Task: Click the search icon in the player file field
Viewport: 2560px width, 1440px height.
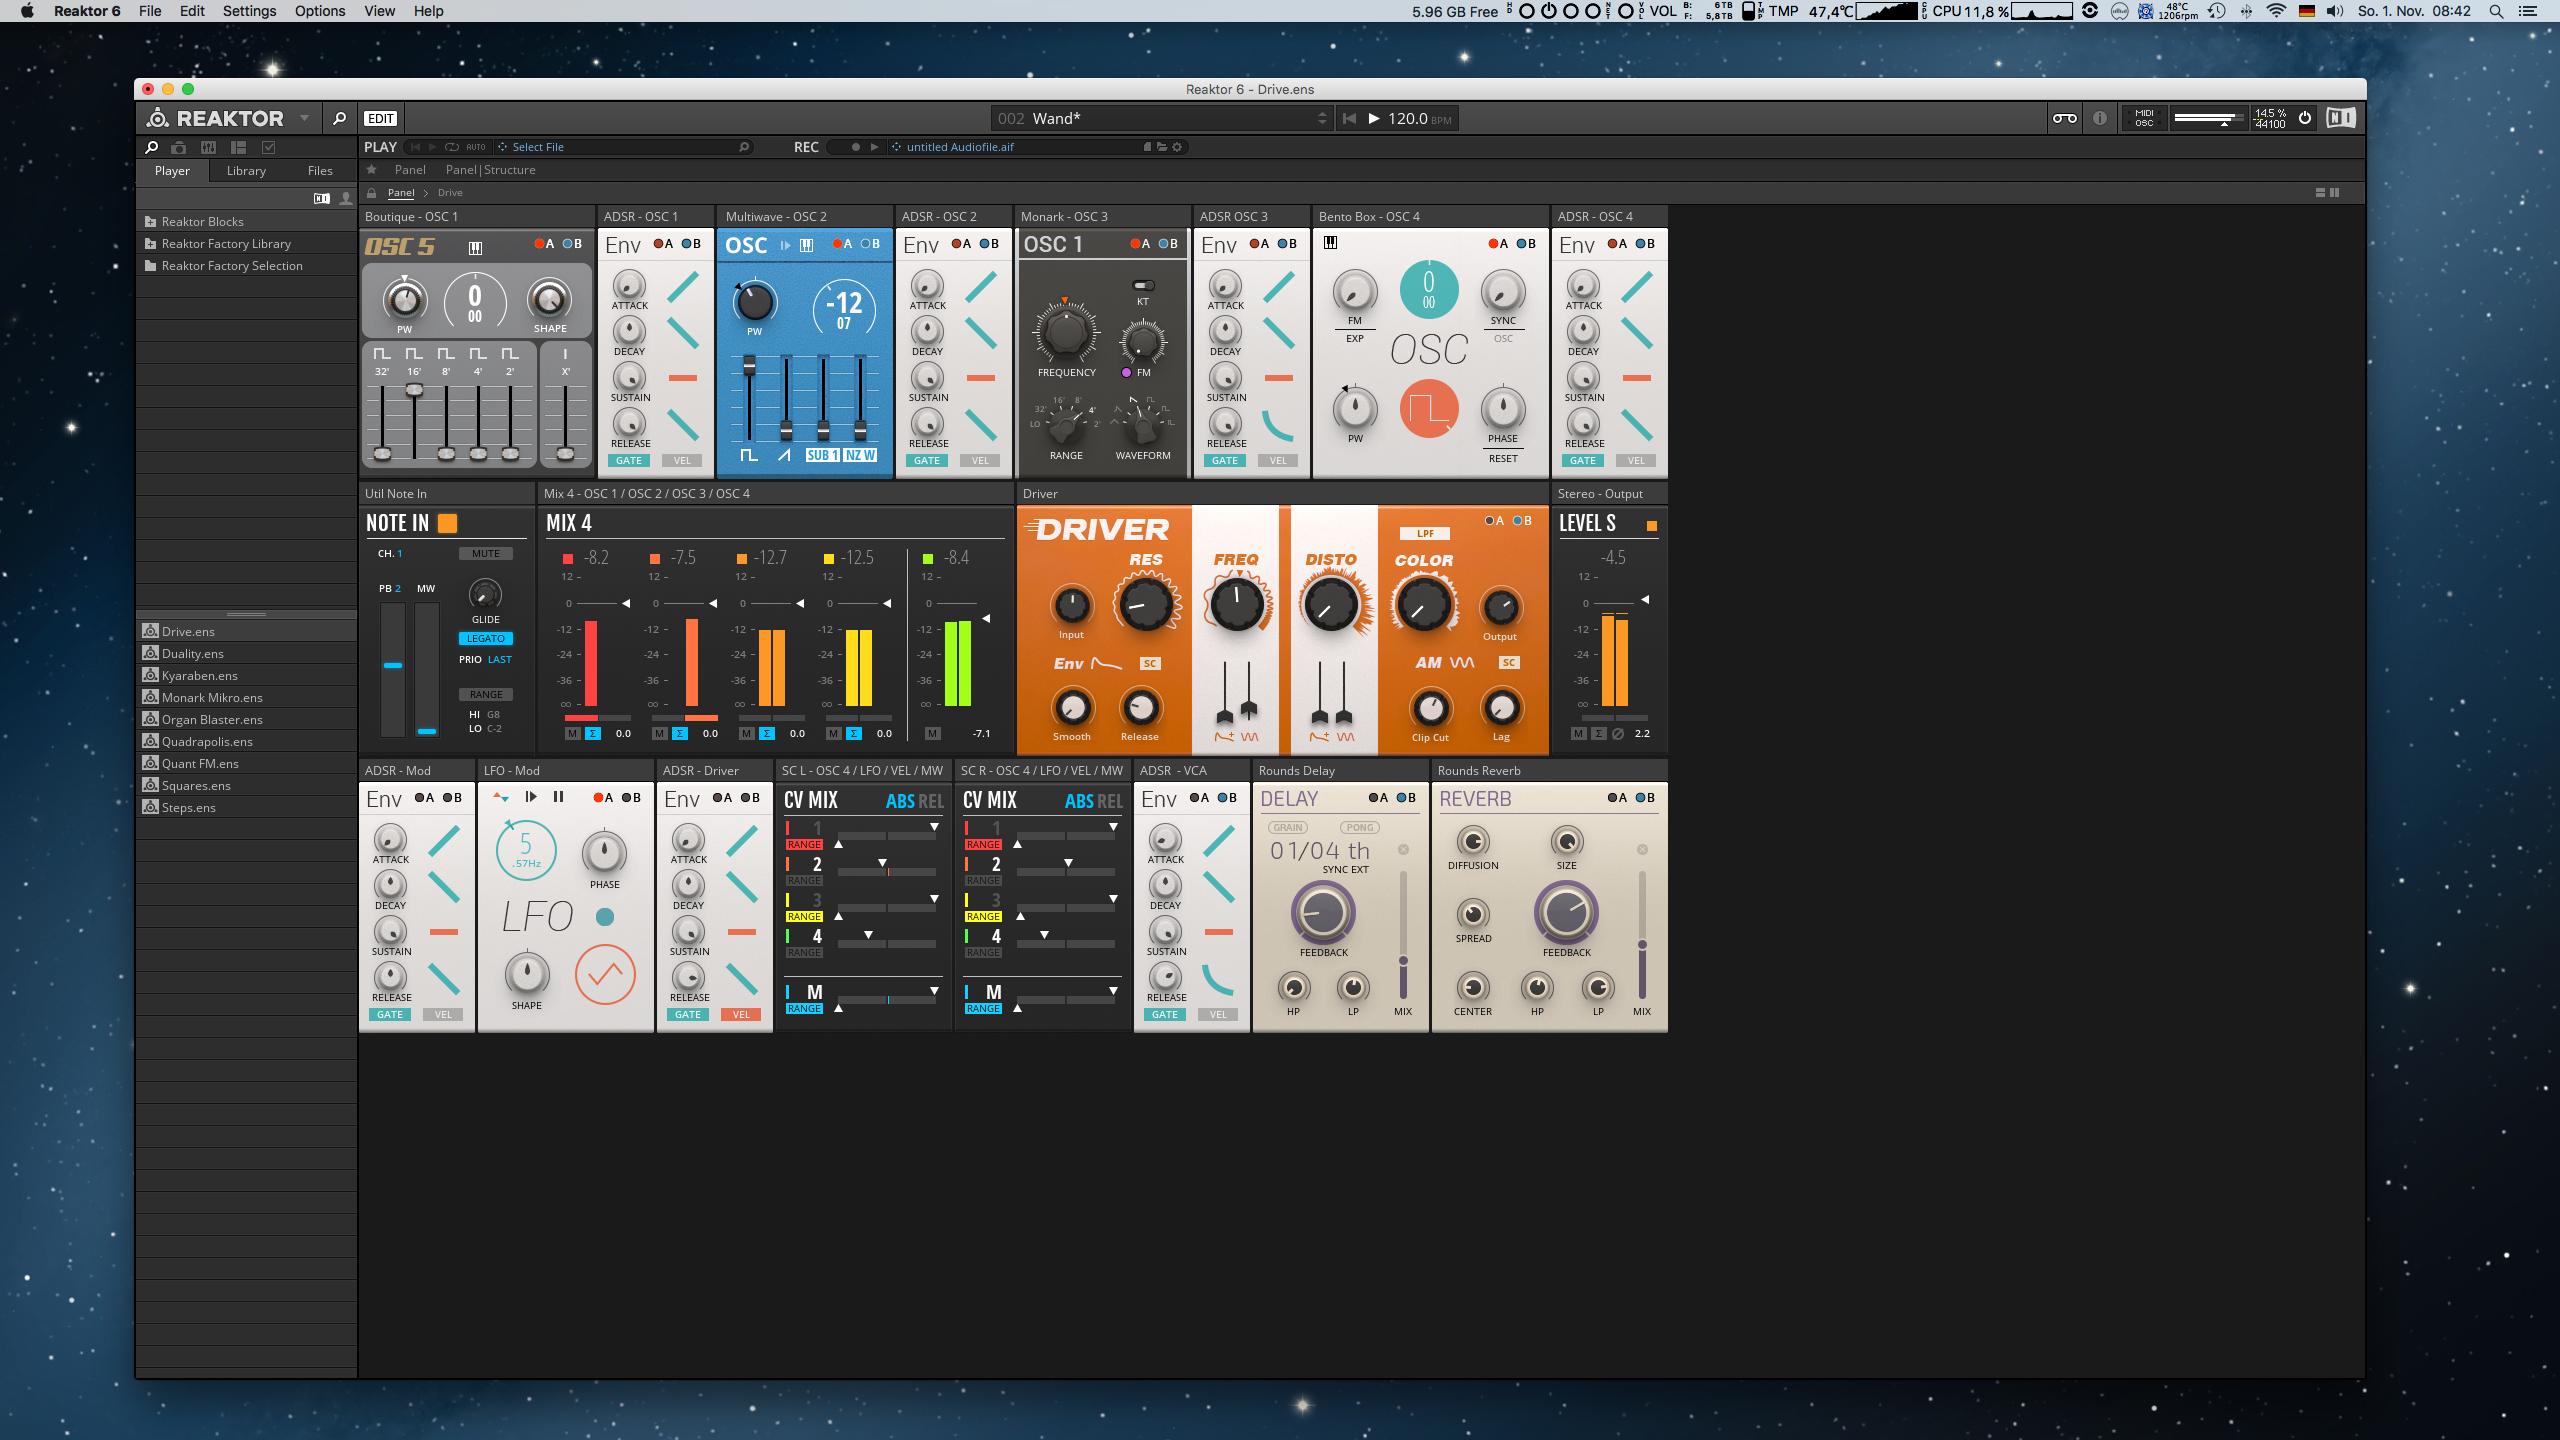Action: pyautogui.click(x=744, y=147)
